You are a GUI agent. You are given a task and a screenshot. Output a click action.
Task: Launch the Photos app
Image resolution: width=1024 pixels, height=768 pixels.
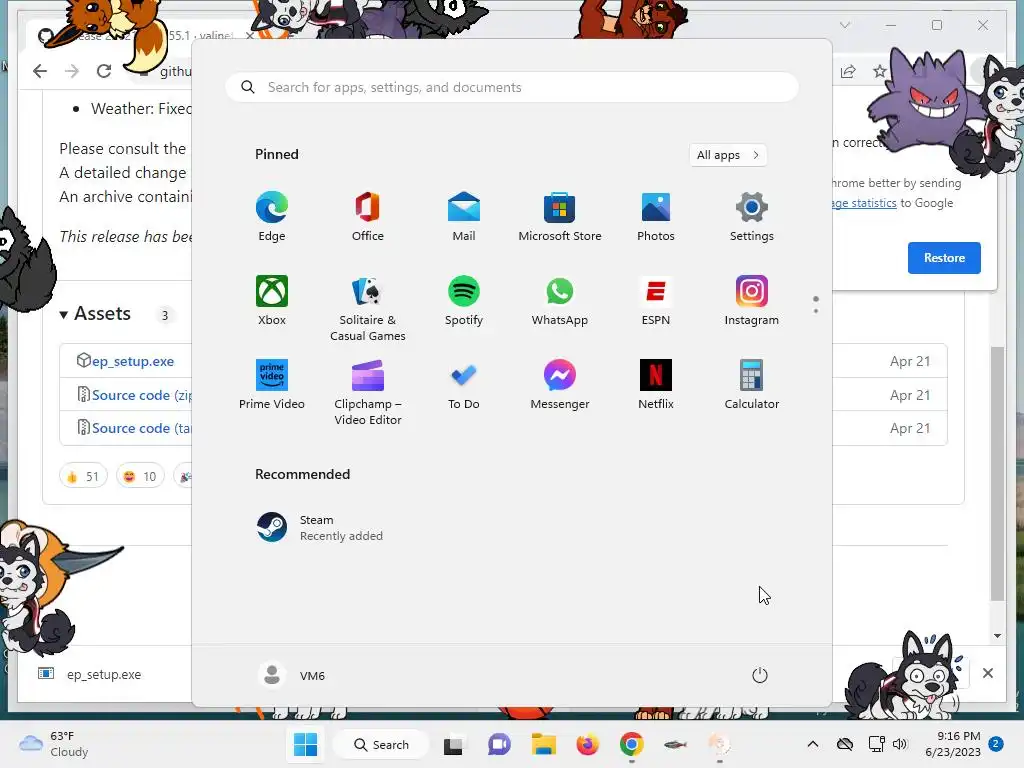point(656,217)
